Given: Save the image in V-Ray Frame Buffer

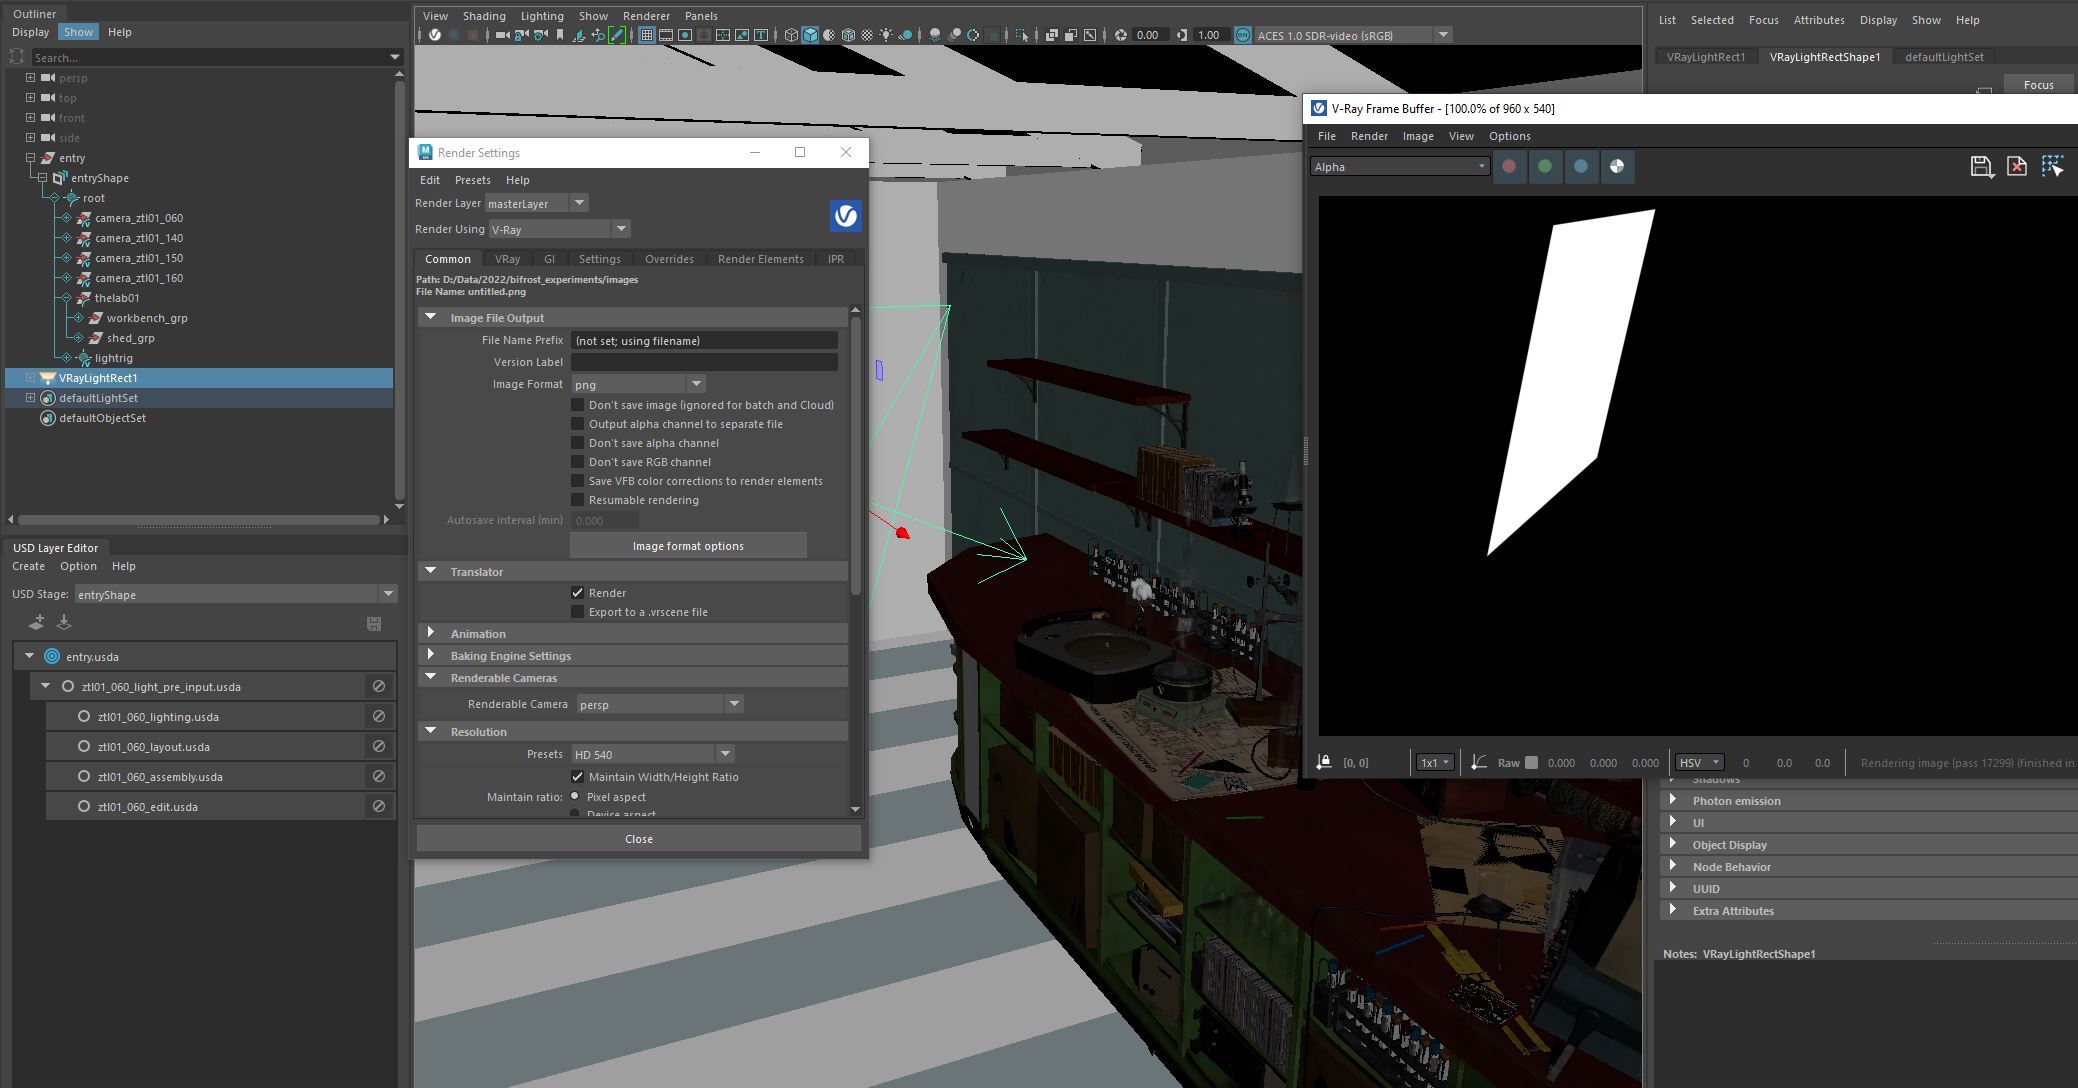Looking at the screenshot, I should click(x=1981, y=167).
